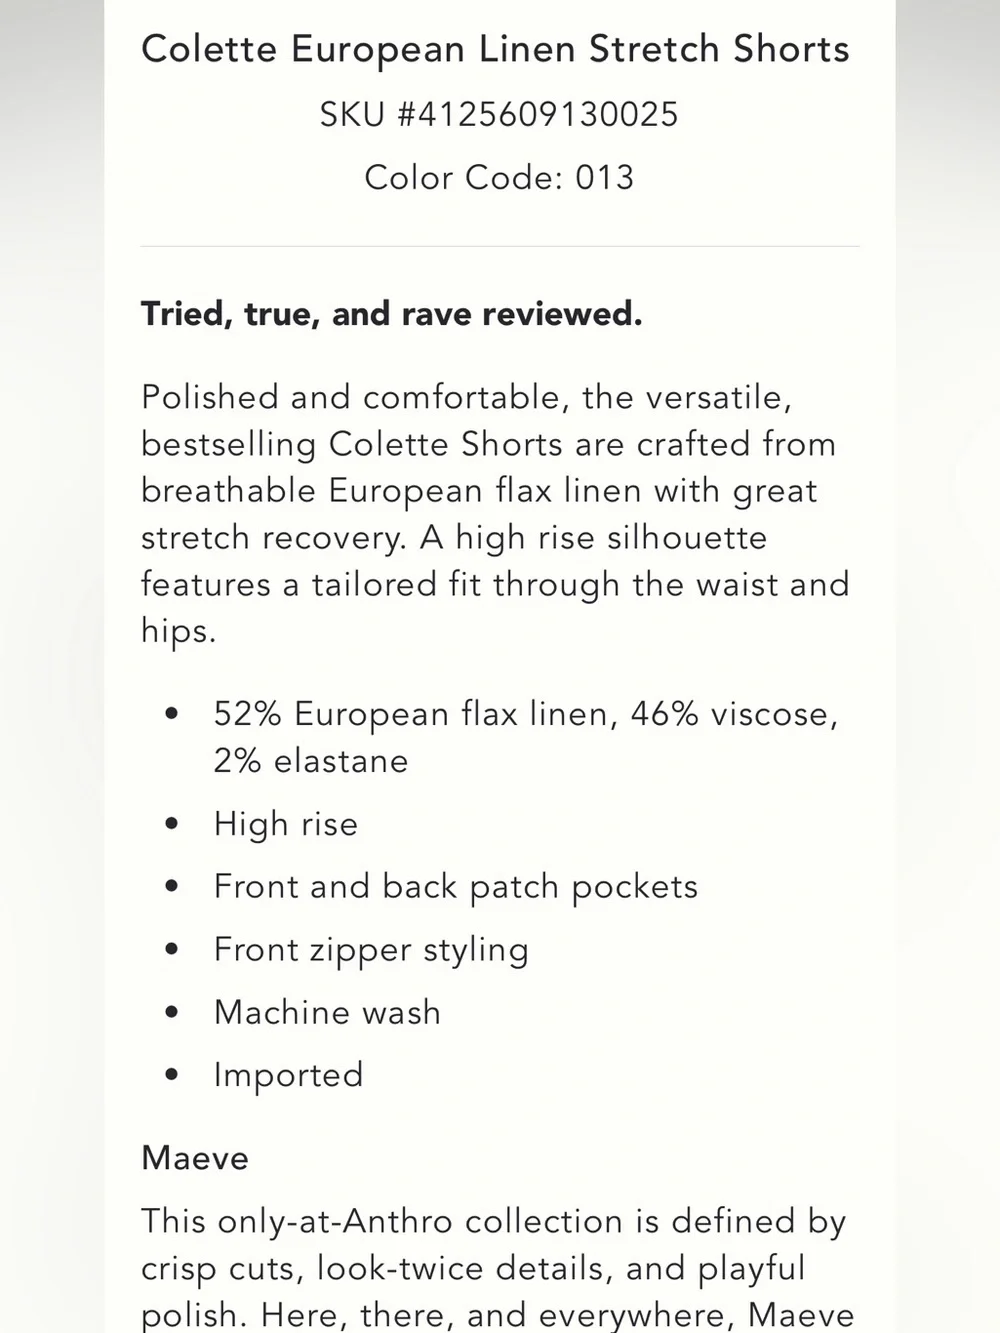1000x1333 pixels.
Task: Click the bullet beside Front zipper styling
Action: click(172, 950)
